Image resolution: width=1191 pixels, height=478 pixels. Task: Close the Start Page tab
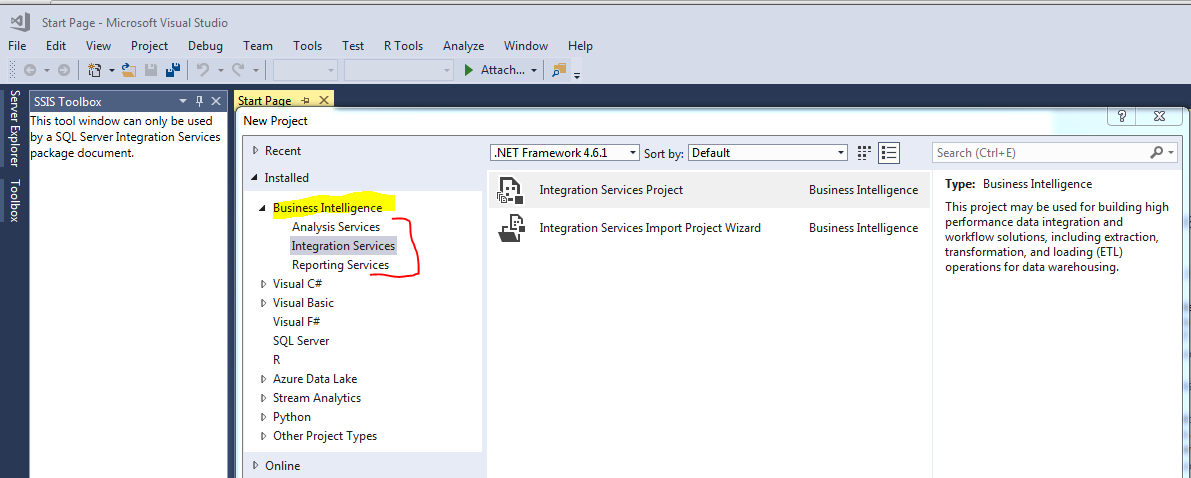[324, 100]
